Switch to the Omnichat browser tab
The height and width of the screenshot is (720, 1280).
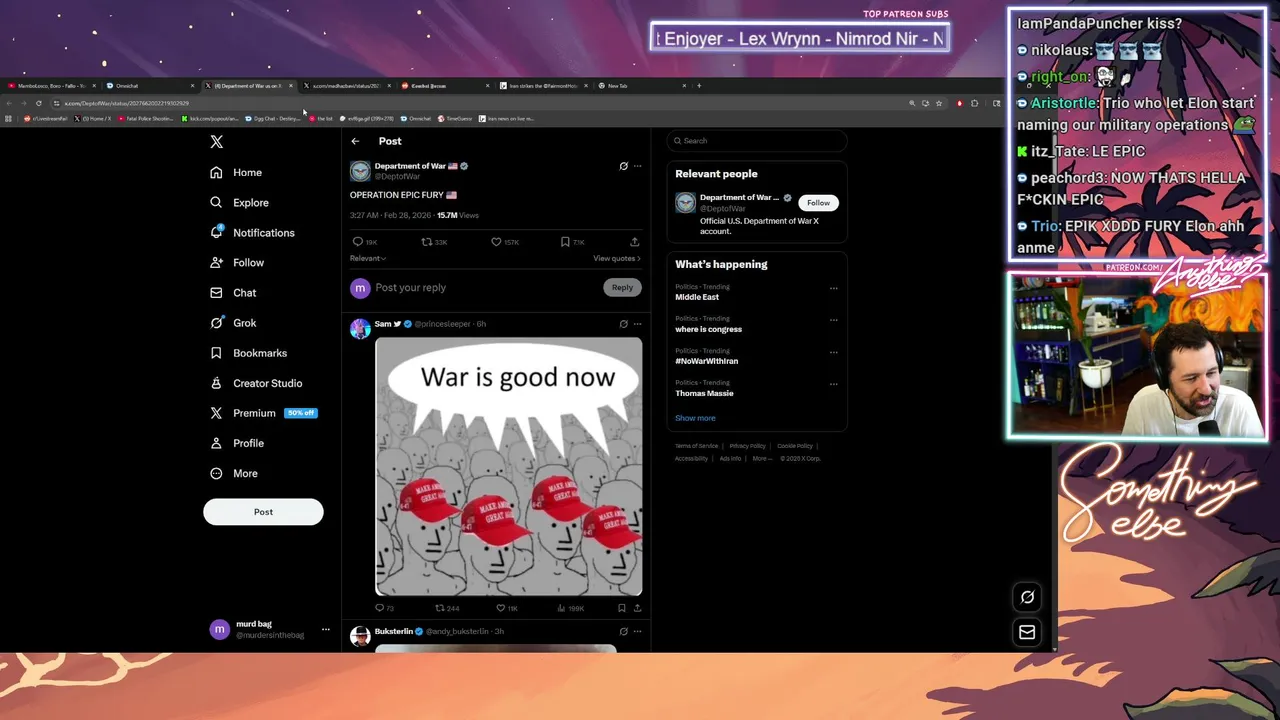[150, 86]
